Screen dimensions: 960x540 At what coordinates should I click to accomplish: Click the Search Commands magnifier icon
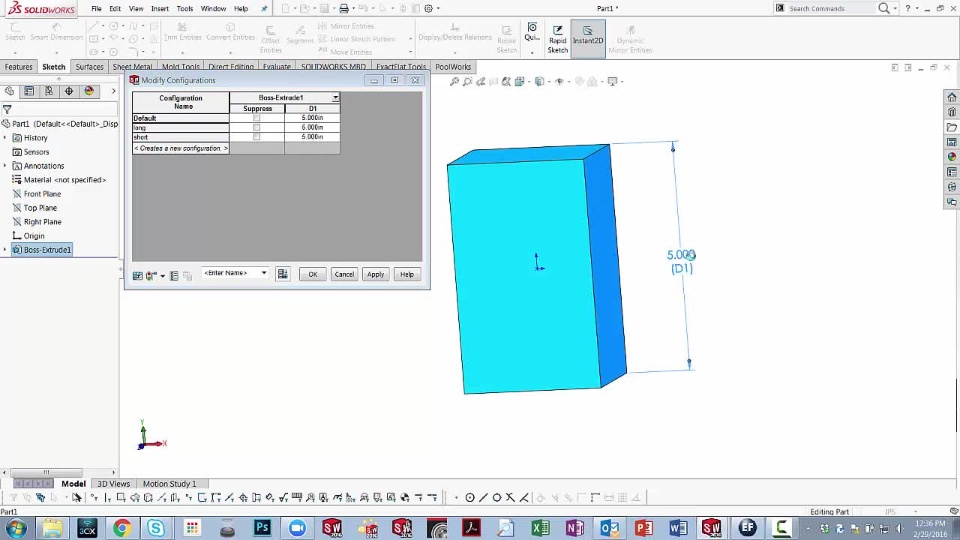(x=883, y=9)
